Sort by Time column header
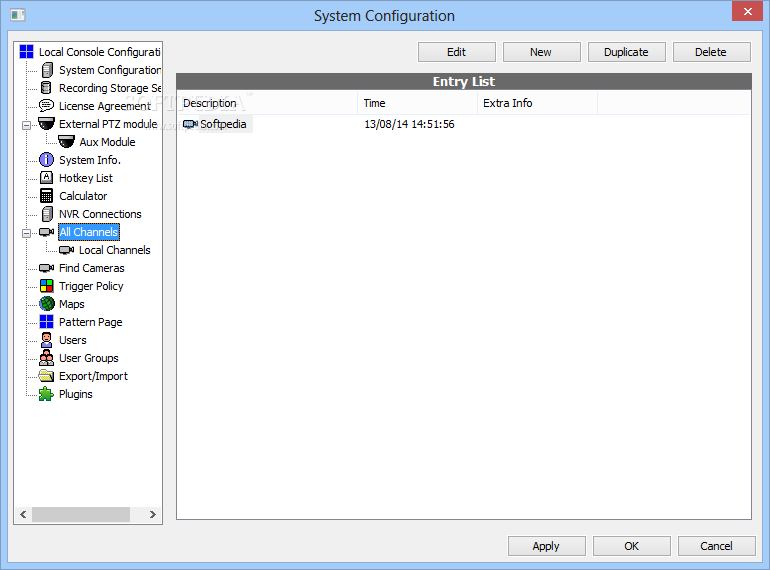Image resolution: width=770 pixels, height=570 pixels. pos(417,103)
